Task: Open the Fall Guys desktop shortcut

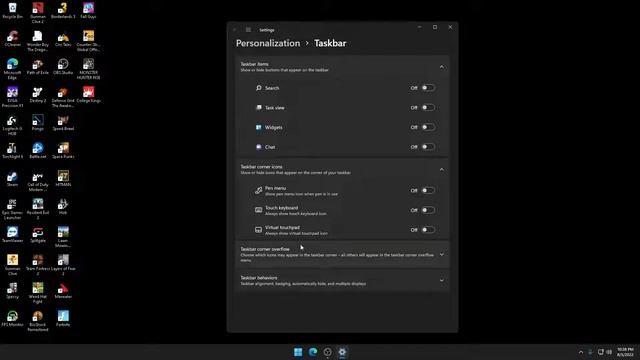Action: coord(88,11)
